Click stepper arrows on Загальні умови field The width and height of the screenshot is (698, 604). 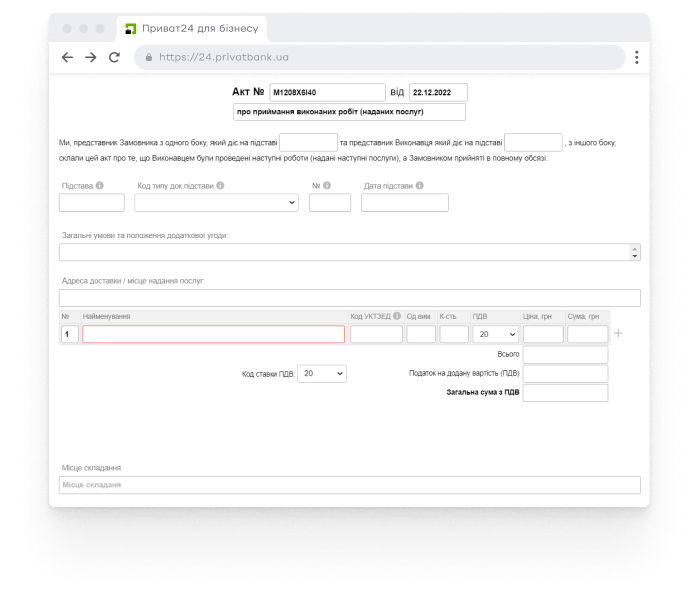pyautogui.click(x=634, y=253)
